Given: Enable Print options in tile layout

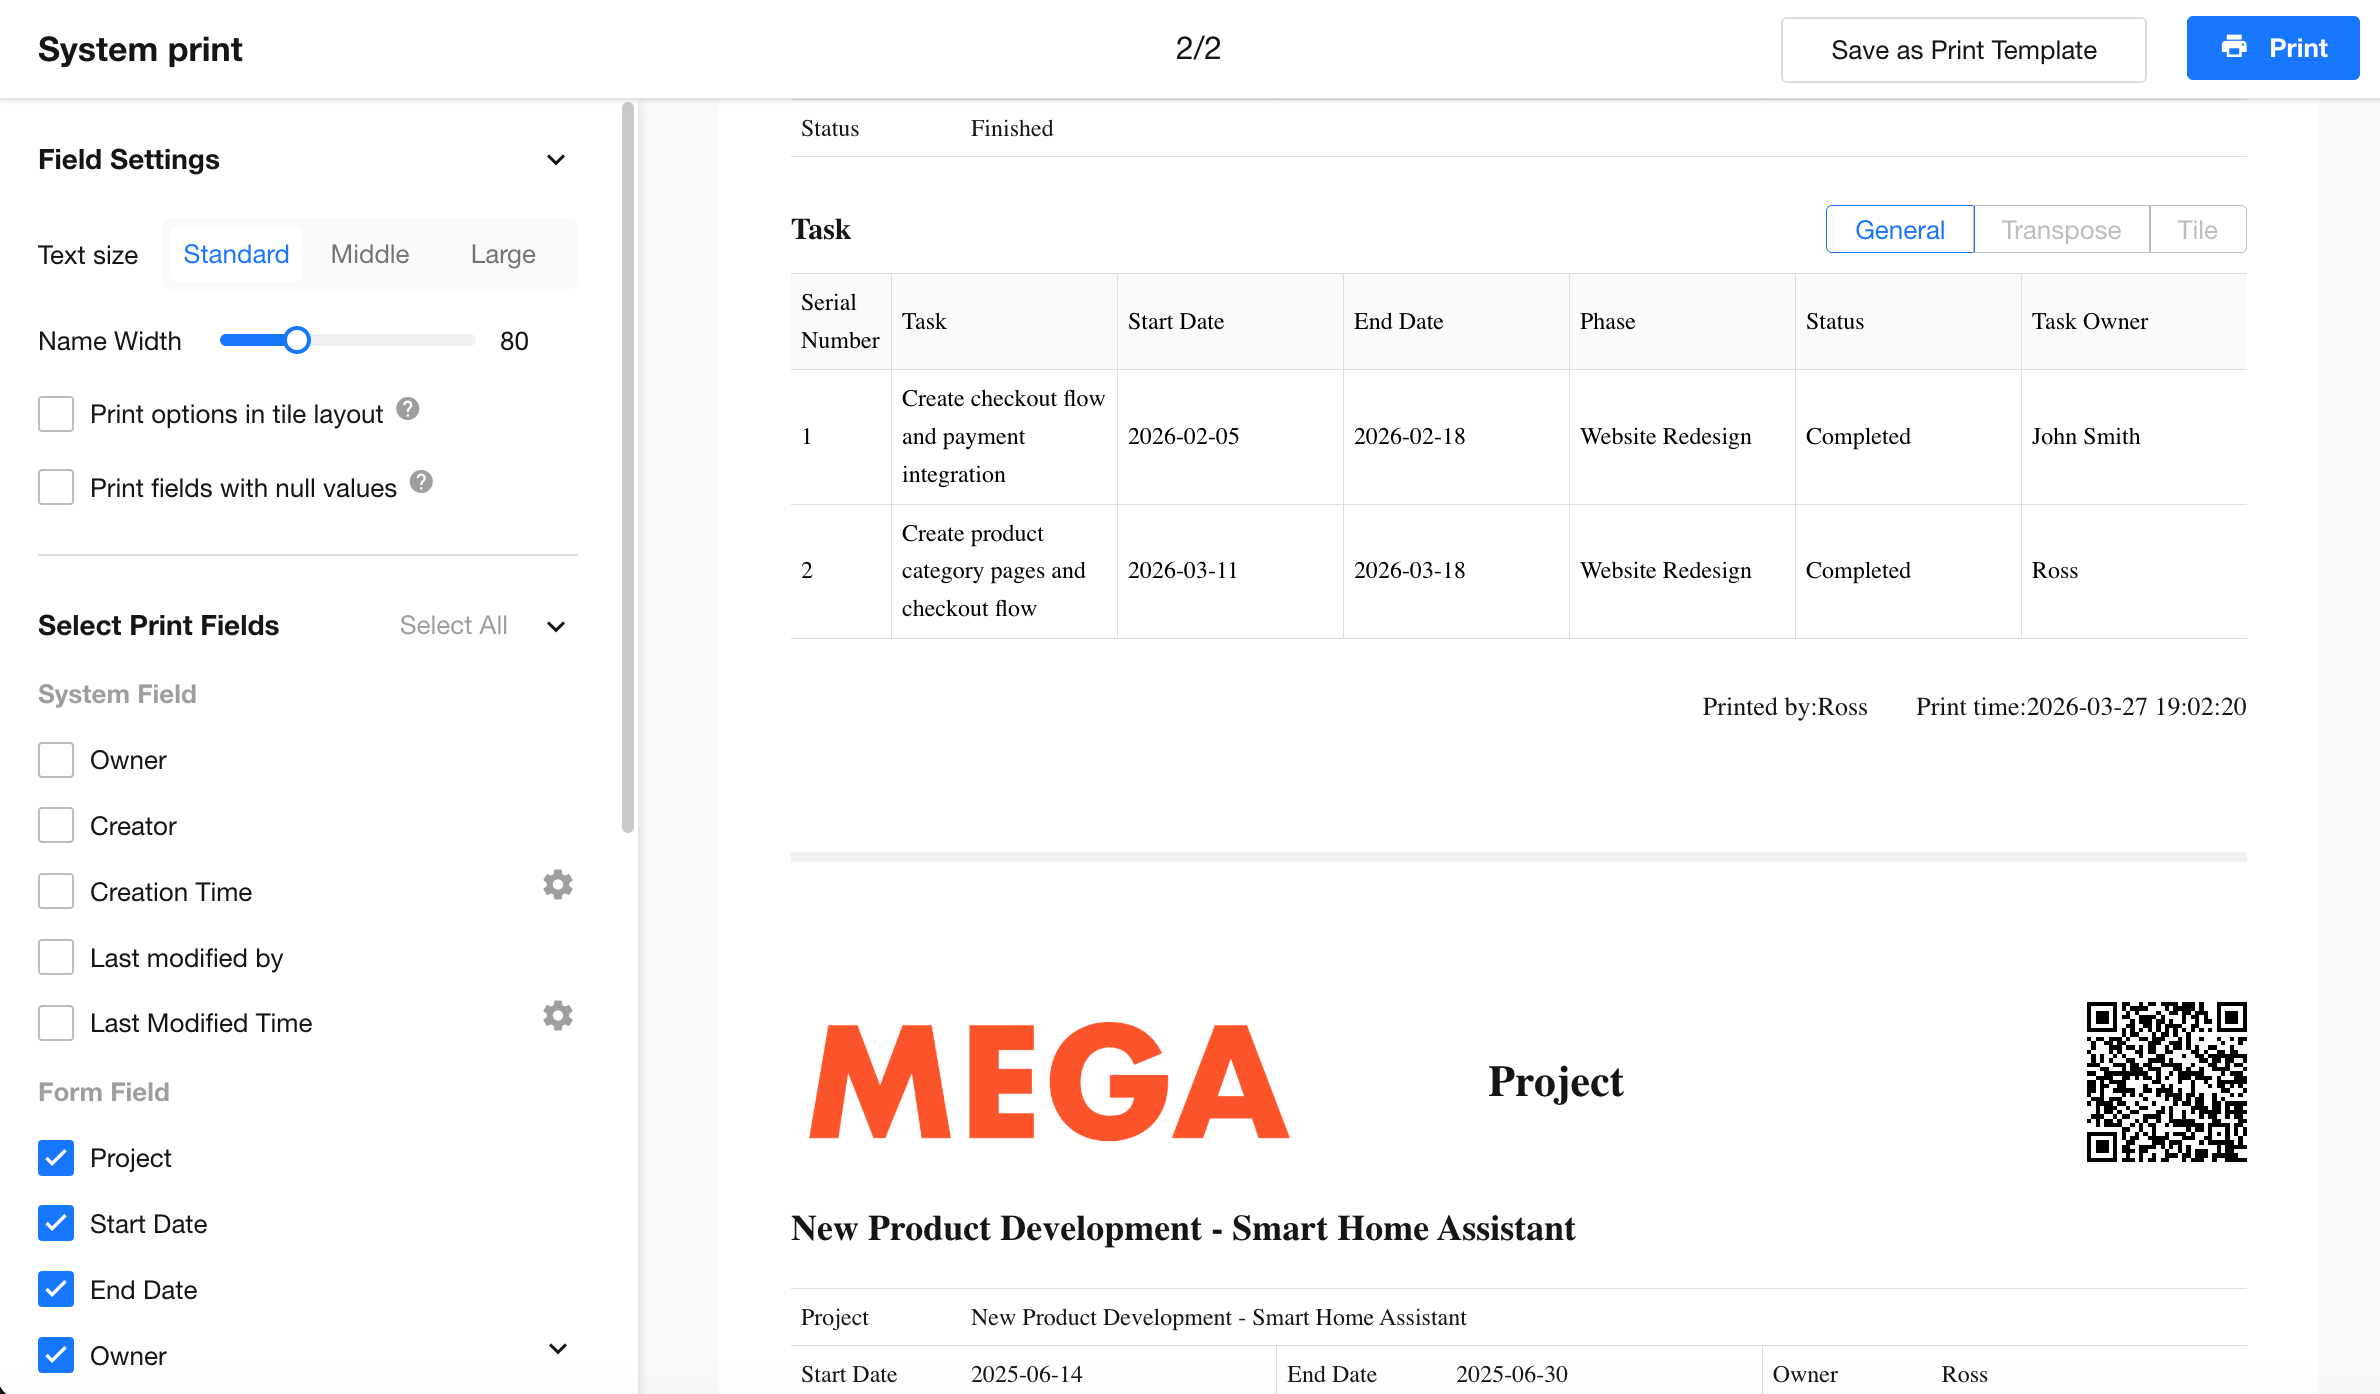Looking at the screenshot, I should click(x=56, y=414).
